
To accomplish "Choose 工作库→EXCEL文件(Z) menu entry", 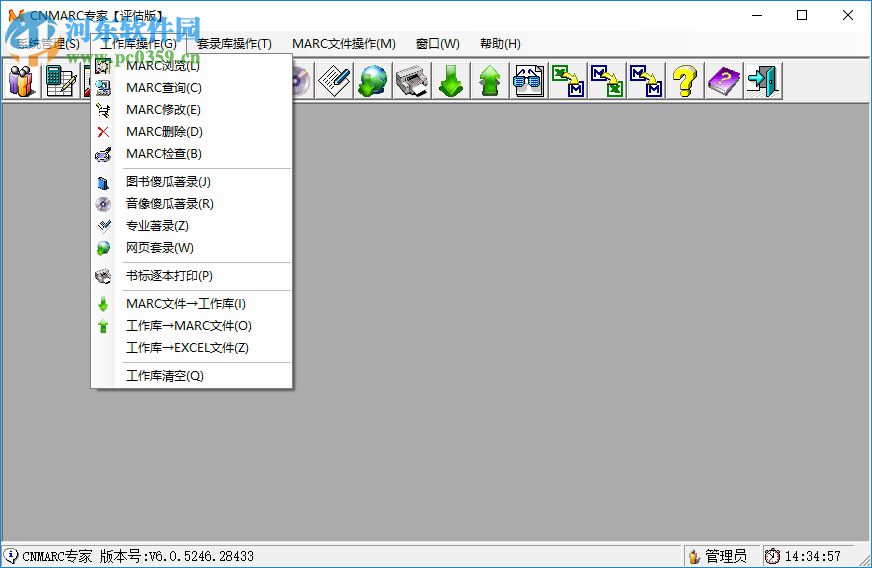I will coord(192,348).
